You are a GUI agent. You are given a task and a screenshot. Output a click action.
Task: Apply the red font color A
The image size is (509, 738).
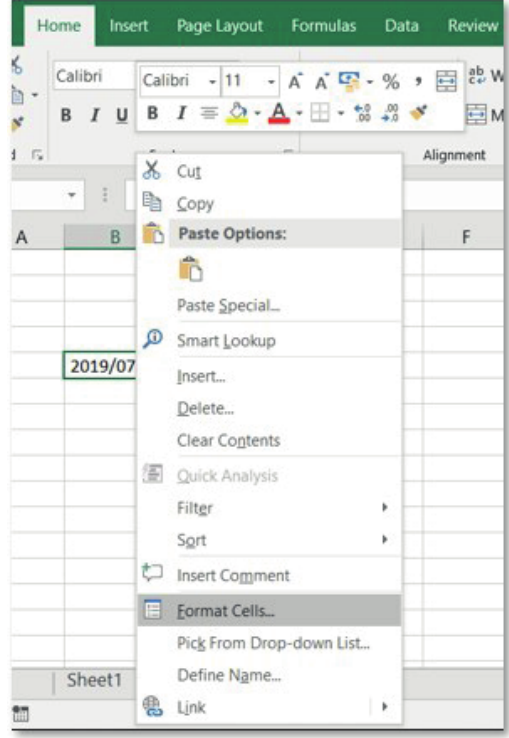pos(279,113)
